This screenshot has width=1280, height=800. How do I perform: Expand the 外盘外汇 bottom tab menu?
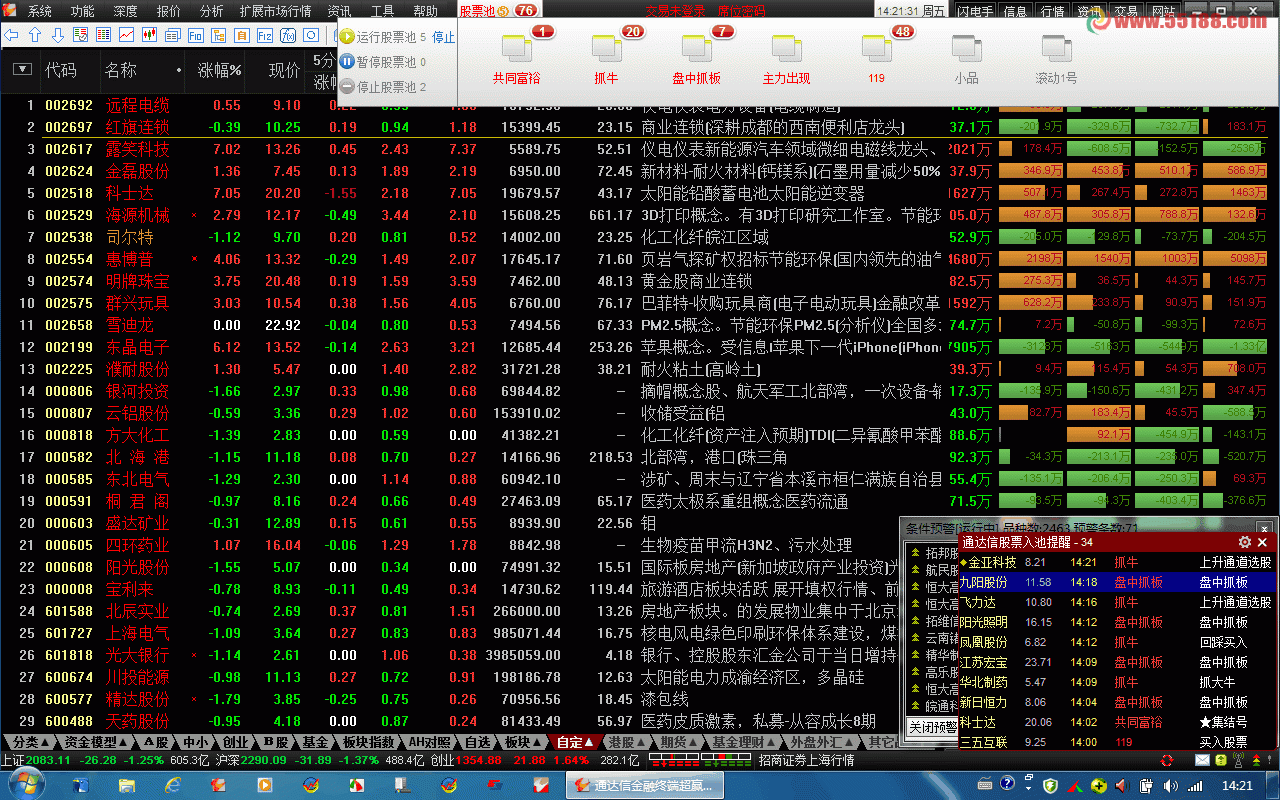pos(822,742)
